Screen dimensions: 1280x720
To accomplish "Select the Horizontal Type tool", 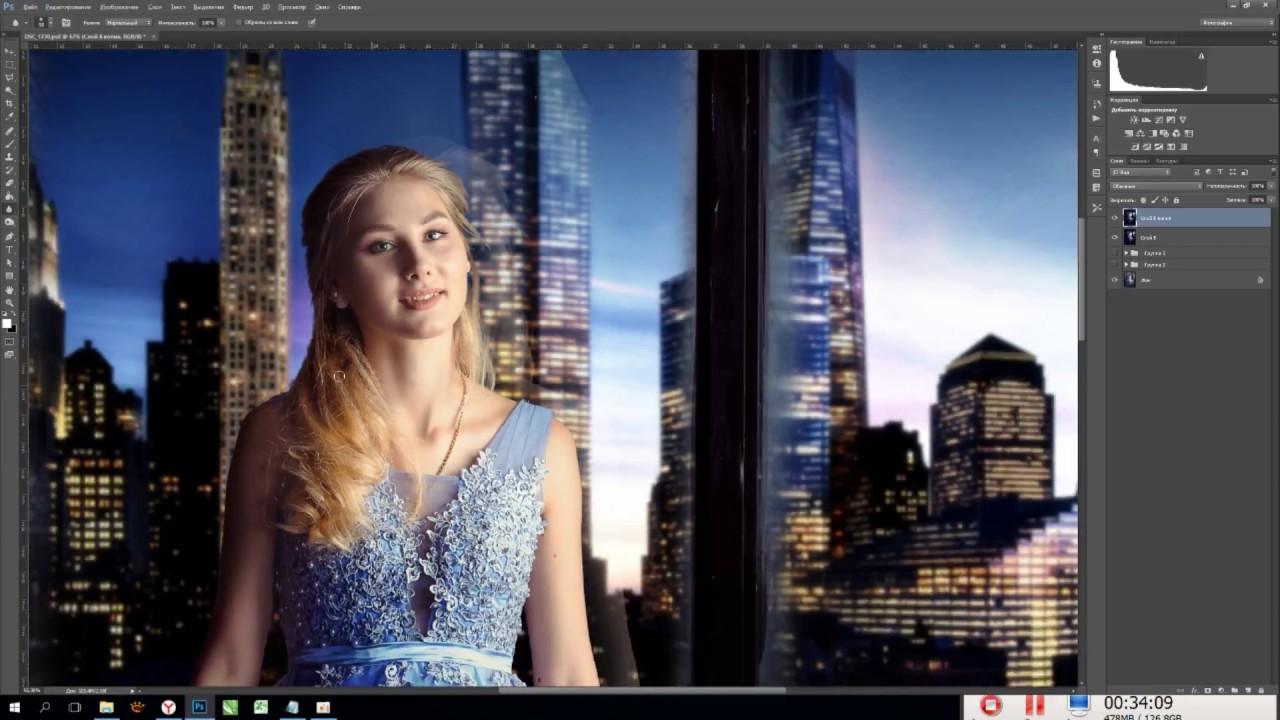I will point(10,249).
